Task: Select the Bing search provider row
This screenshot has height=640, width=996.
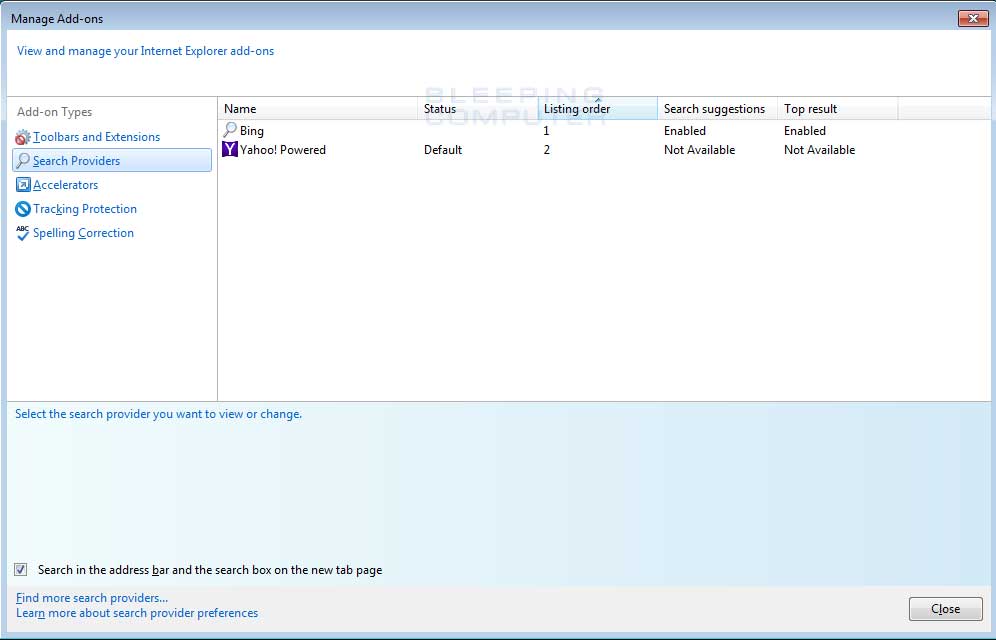Action: pyautogui.click(x=559, y=131)
